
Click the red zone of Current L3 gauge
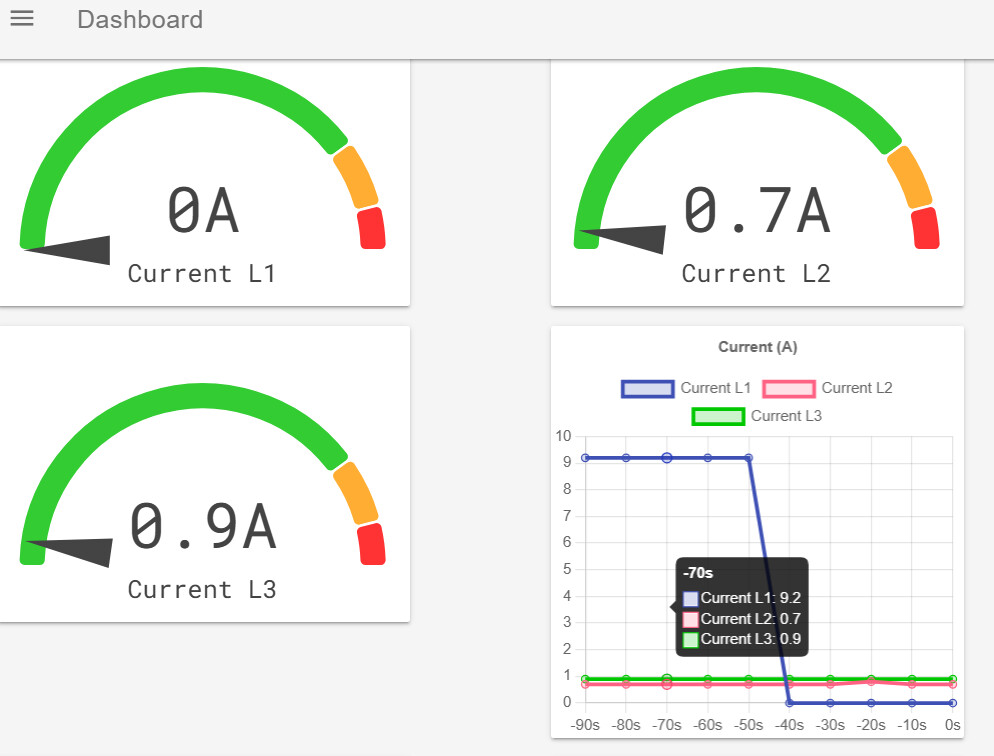[371, 544]
